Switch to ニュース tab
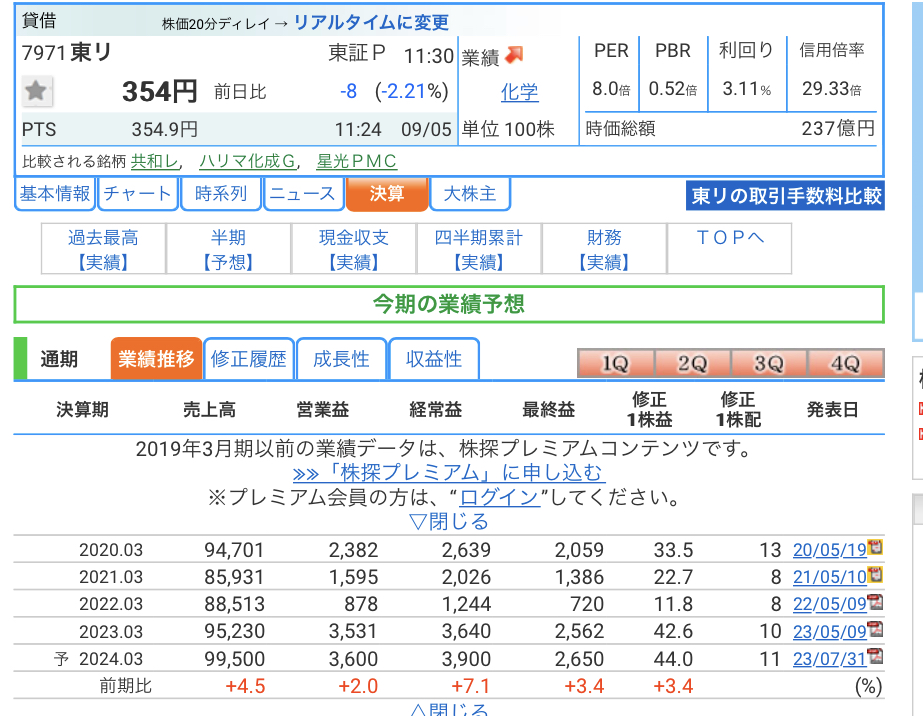Viewport: 923px width, 716px height. tap(303, 194)
